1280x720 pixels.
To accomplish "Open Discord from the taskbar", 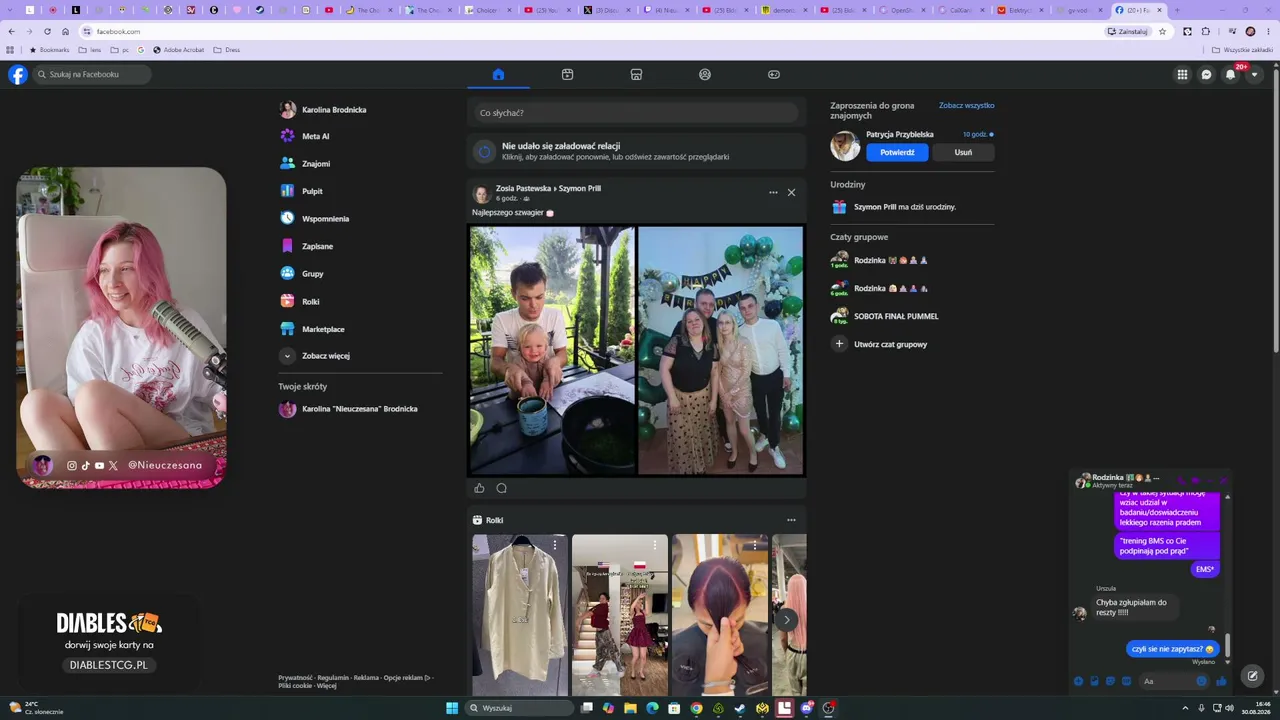I will (x=806, y=708).
